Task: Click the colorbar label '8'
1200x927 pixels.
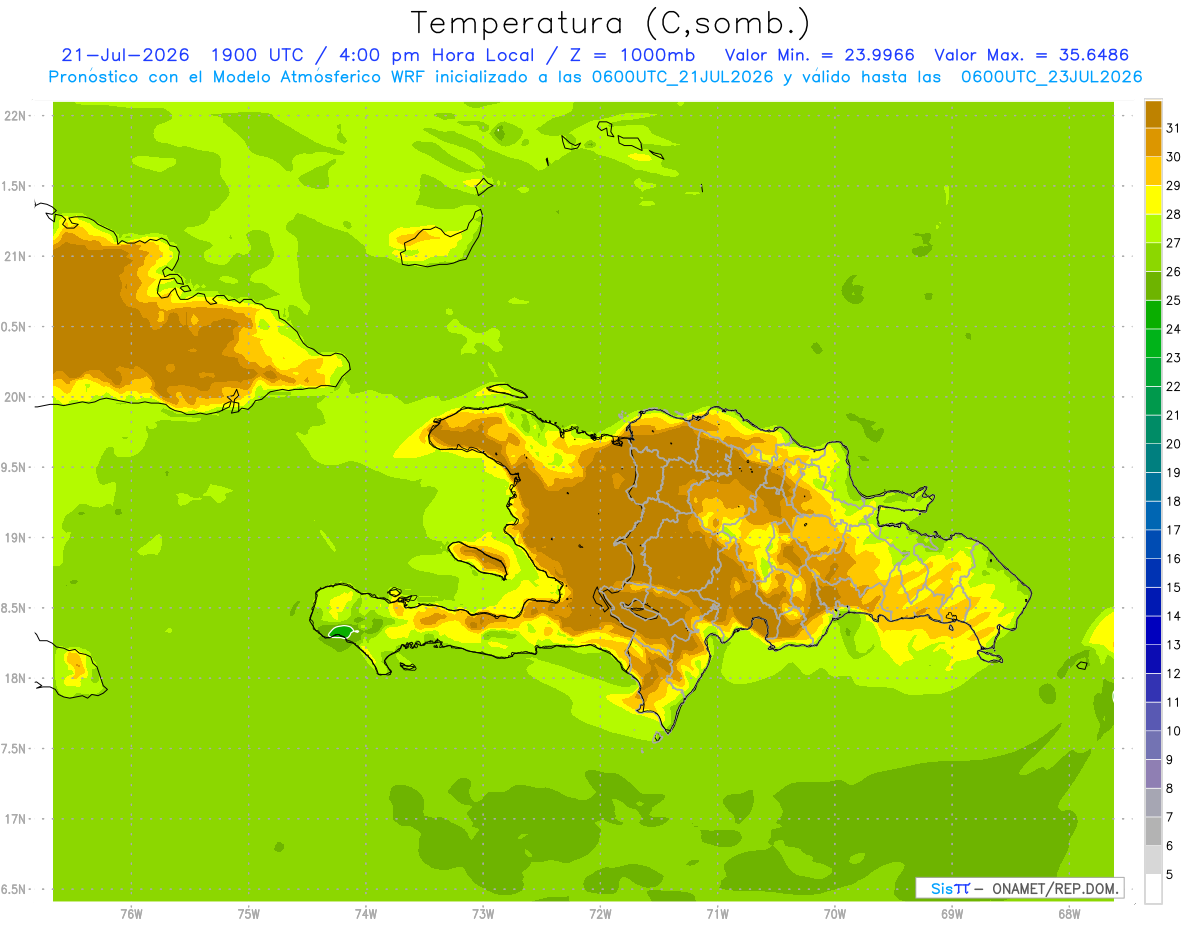Action: [1170, 789]
